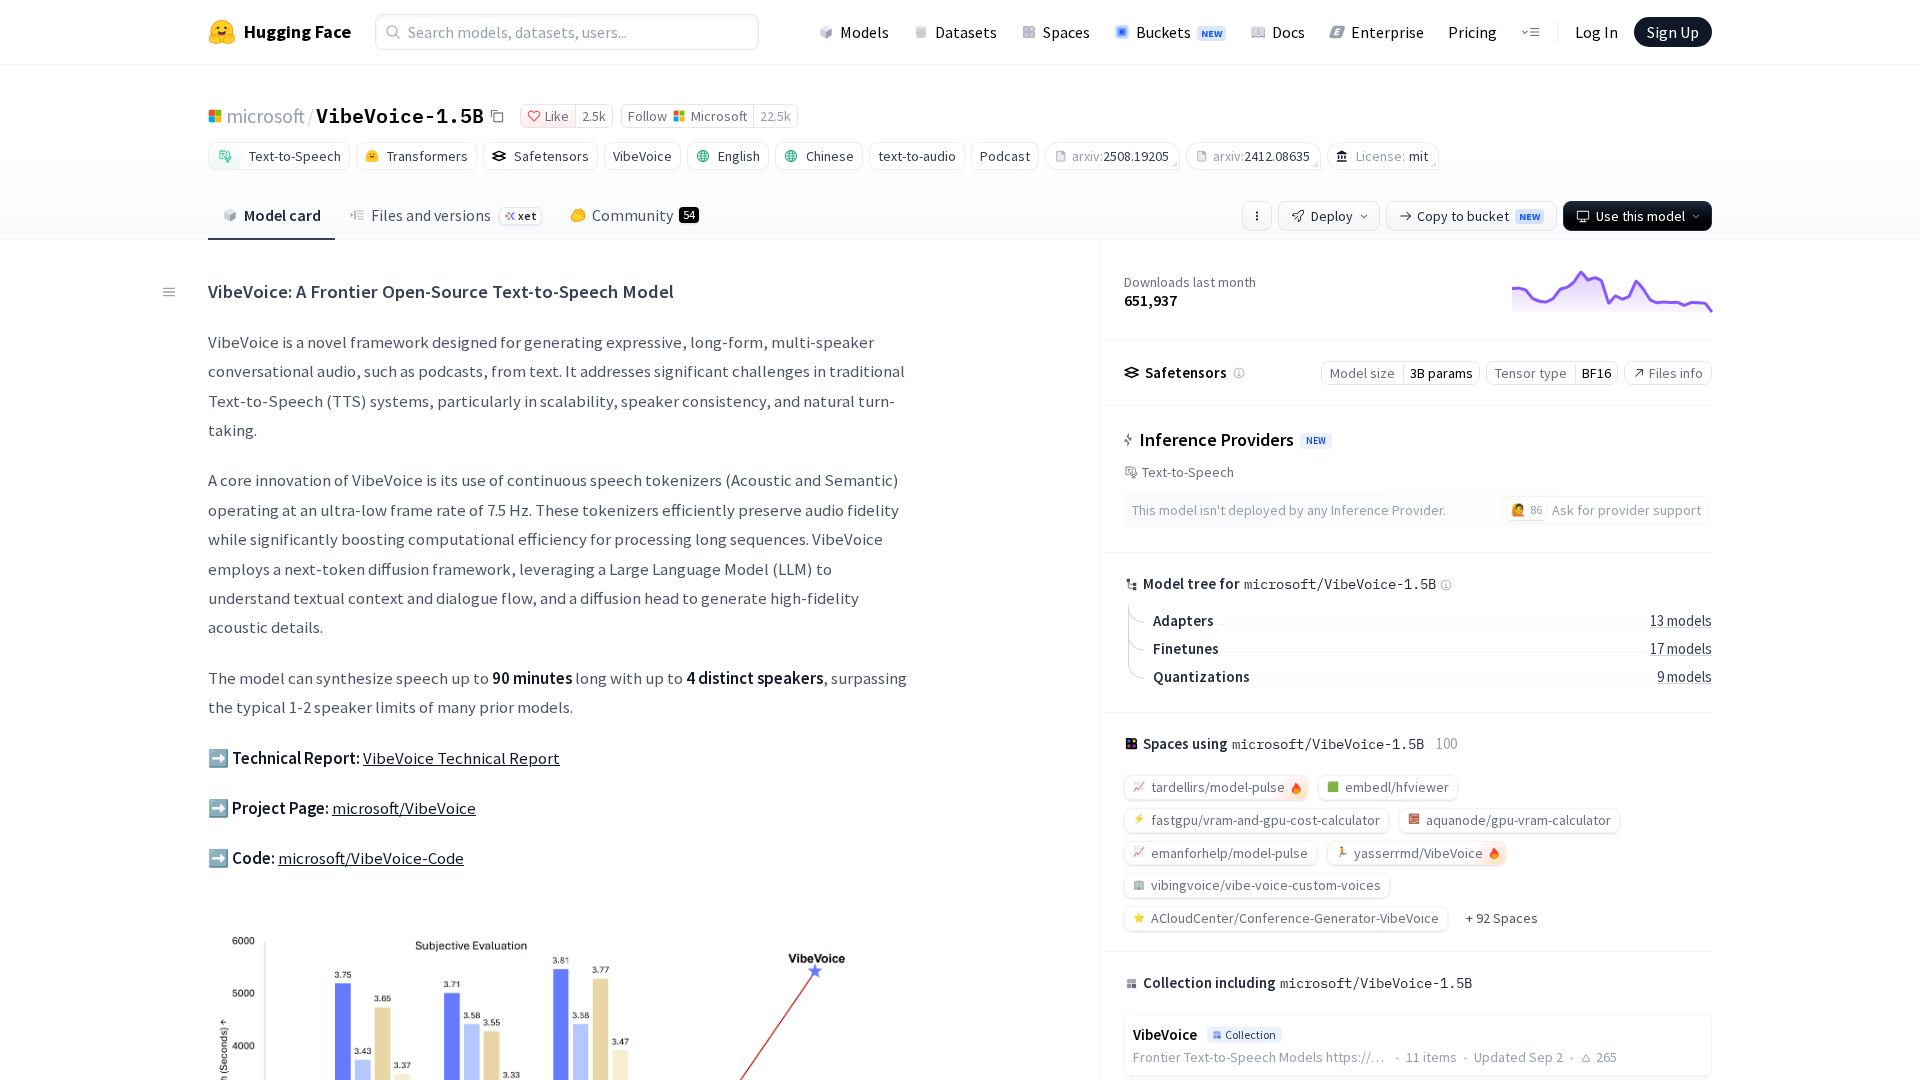Open the Text-to-Speech task tag

point(280,156)
